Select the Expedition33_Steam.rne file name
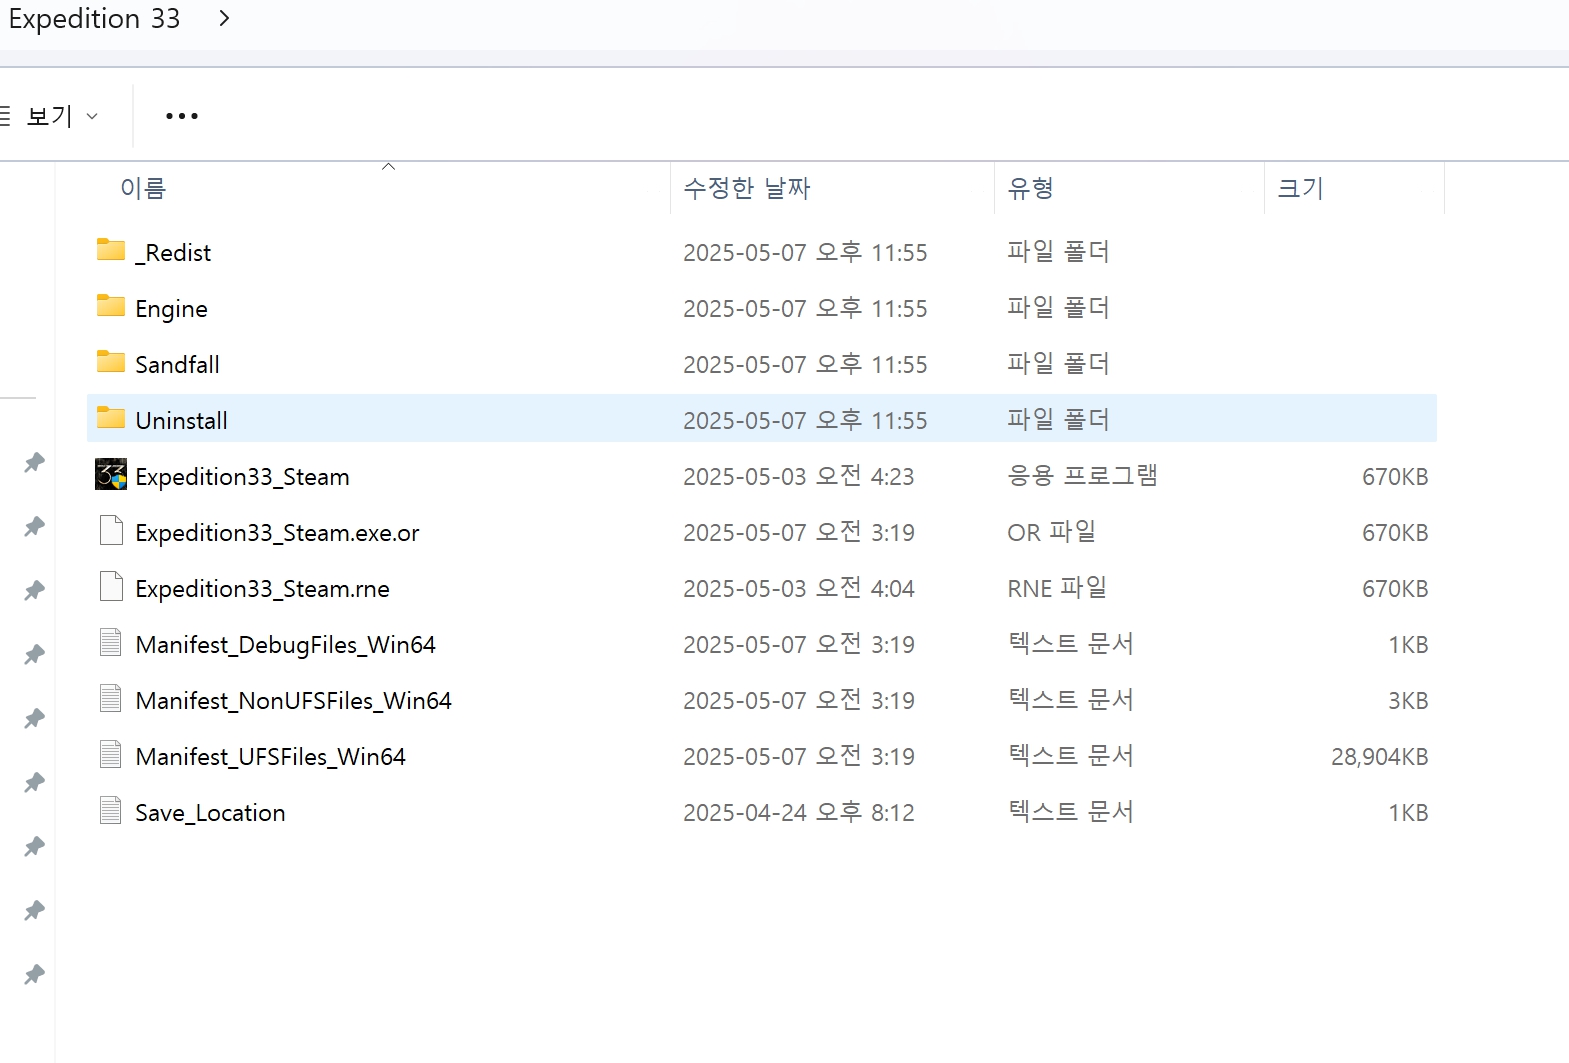Screen dimensions: 1569x1063 tap(262, 589)
